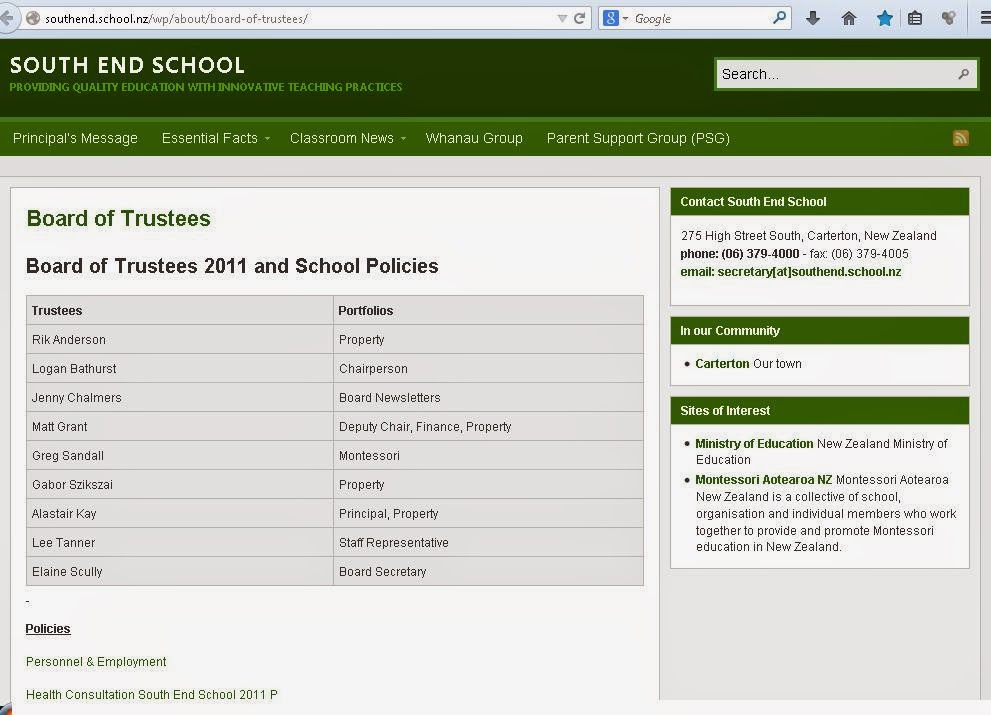Open the browser hamburger menu
The height and width of the screenshot is (715, 991).
[x=985, y=18]
